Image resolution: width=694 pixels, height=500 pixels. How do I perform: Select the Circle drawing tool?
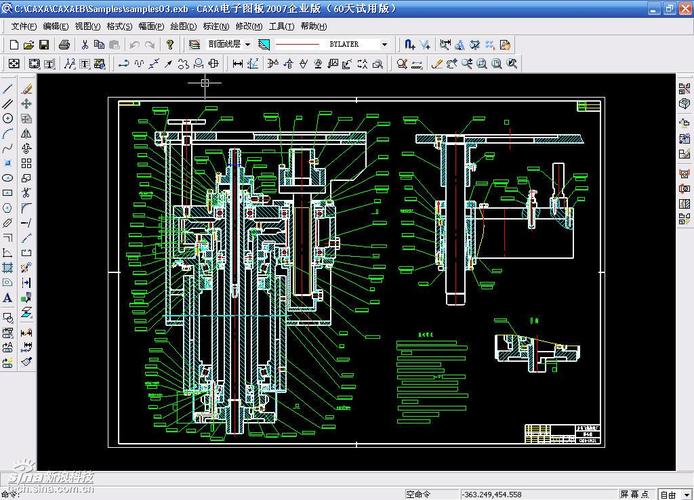click(8, 118)
